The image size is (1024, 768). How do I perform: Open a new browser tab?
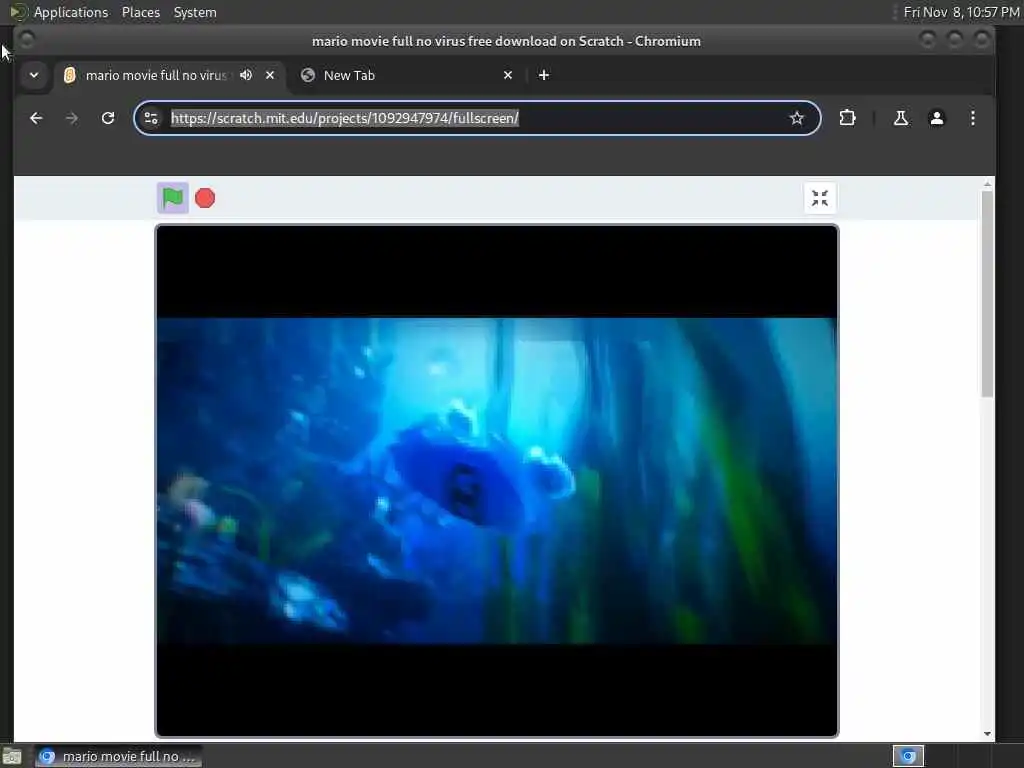tap(543, 75)
